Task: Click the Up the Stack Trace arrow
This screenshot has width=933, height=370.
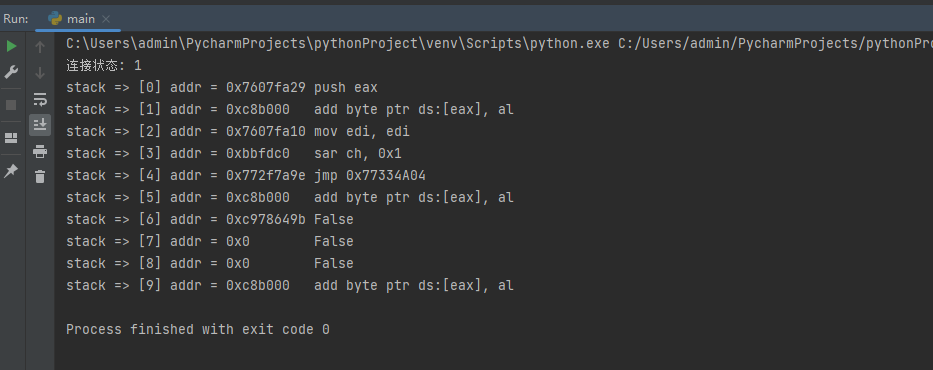Action: (x=40, y=46)
